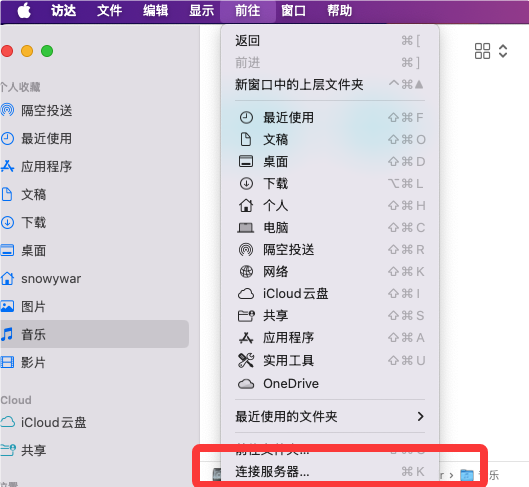Click the laptop icon beside 电脑 in menu

coord(246,228)
